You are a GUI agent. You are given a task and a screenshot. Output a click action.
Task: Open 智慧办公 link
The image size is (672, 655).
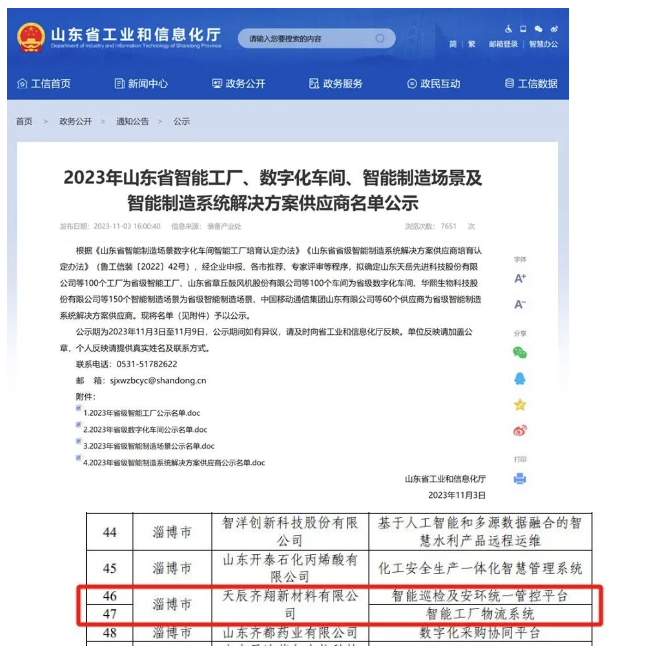[543, 44]
